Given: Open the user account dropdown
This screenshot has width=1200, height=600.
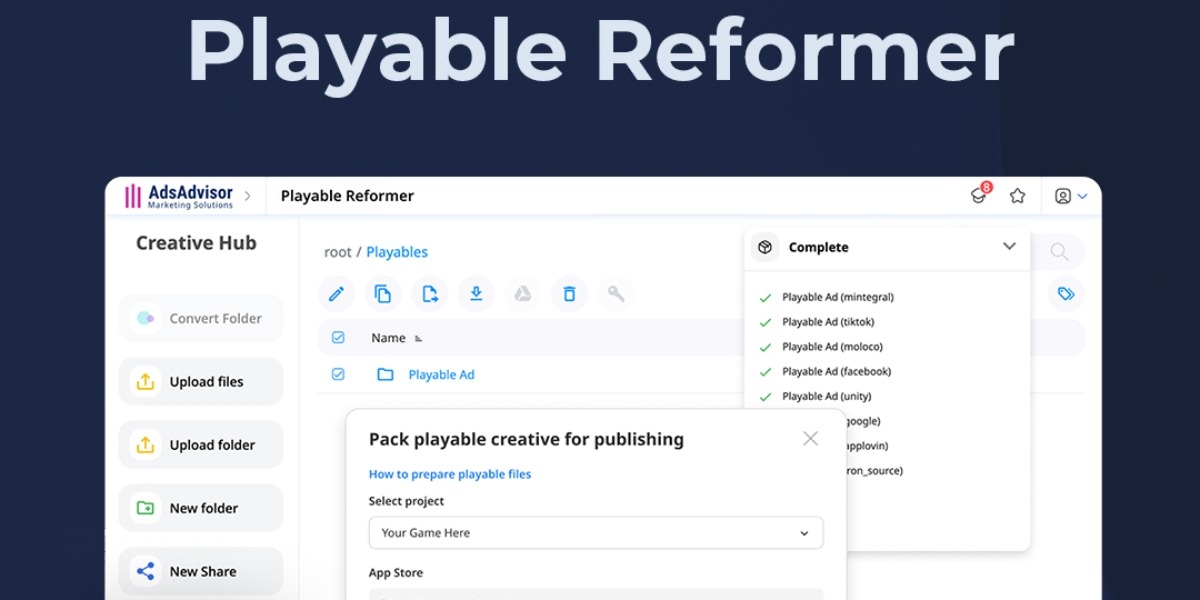Looking at the screenshot, I should [x=1071, y=196].
